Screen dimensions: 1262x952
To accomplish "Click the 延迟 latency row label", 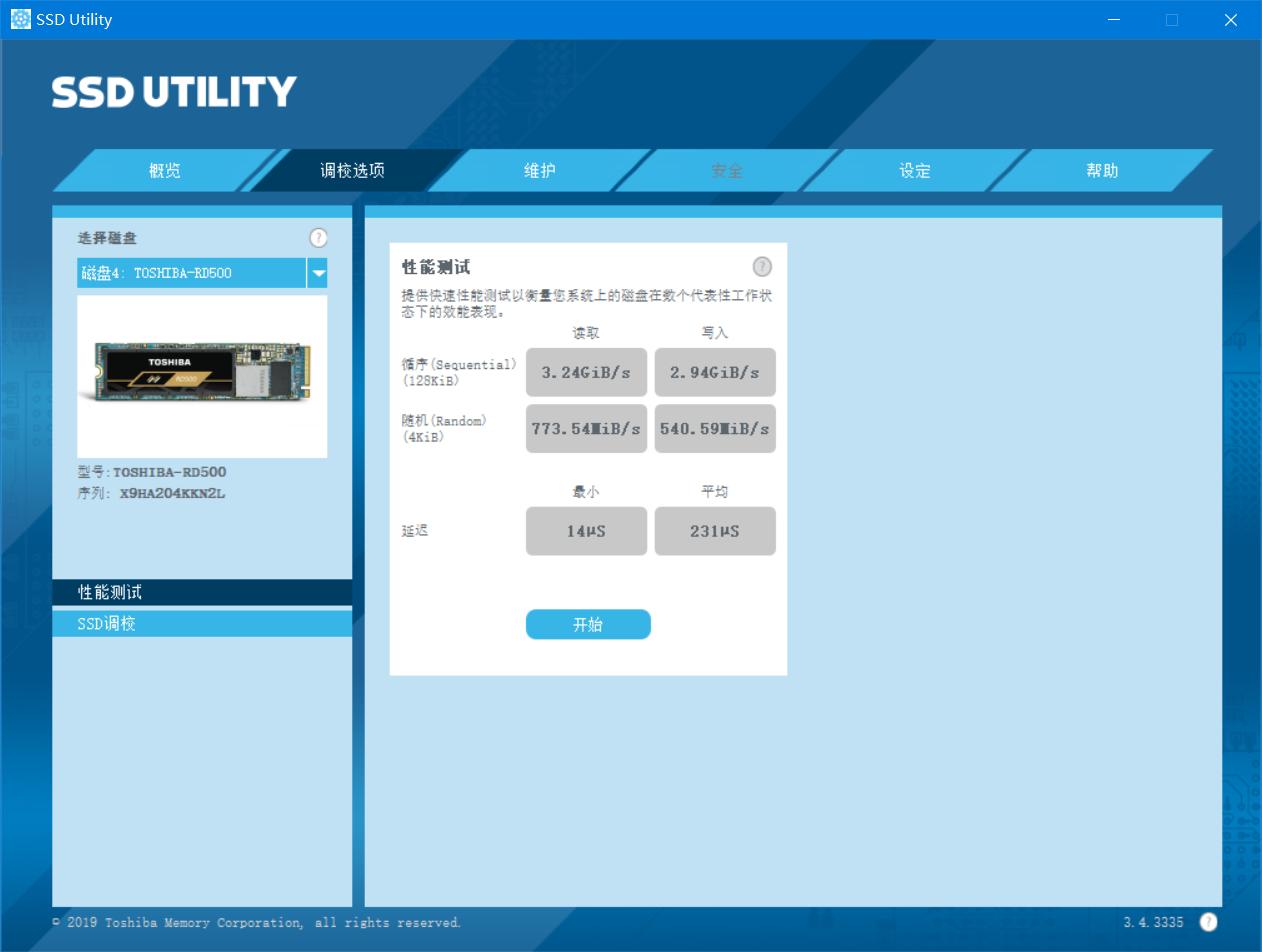I will tap(415, 530).
